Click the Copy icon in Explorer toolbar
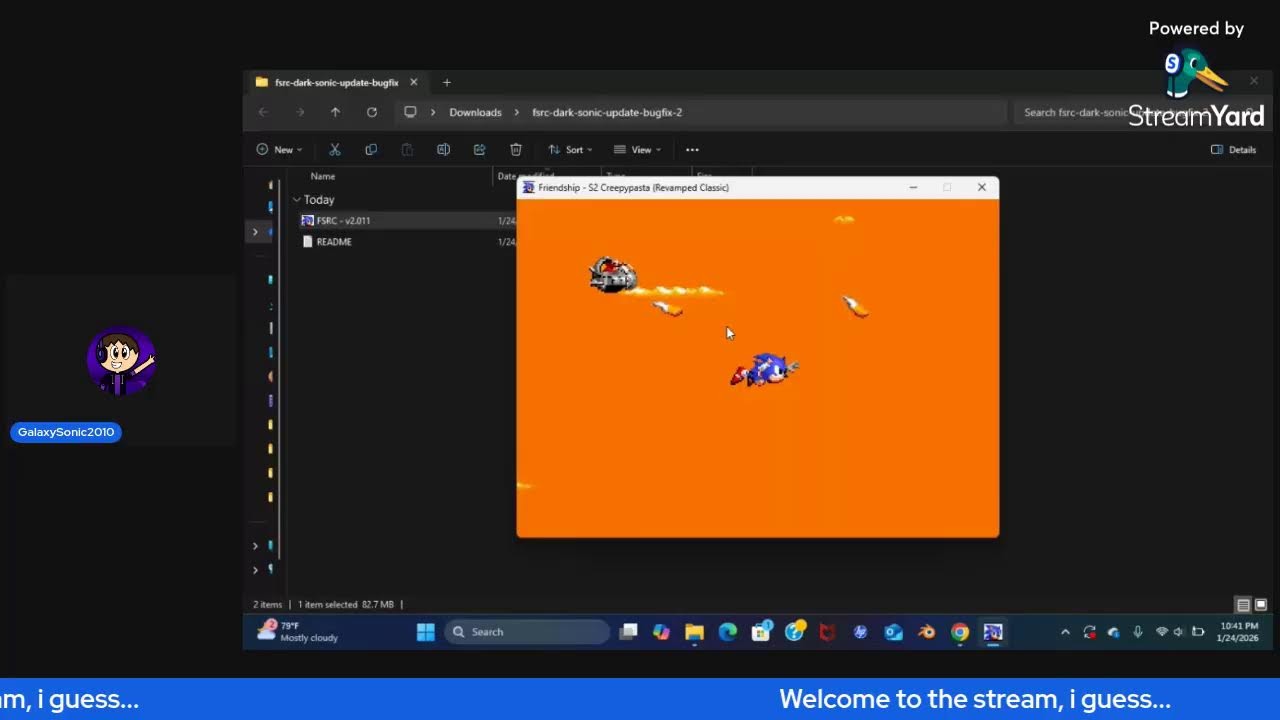The height and width of the screenshot is (720, 1280). (x=371, y=150)
